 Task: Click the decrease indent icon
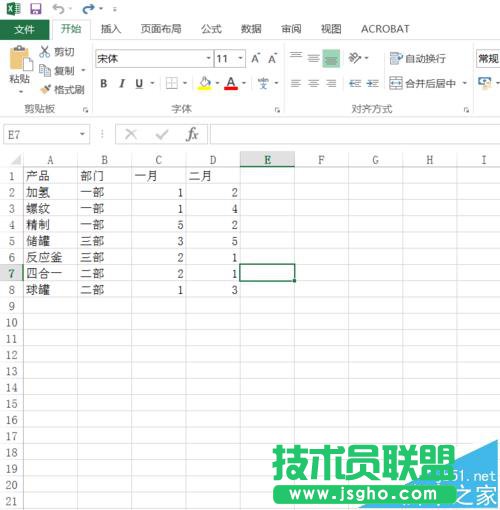click(355, 83)
